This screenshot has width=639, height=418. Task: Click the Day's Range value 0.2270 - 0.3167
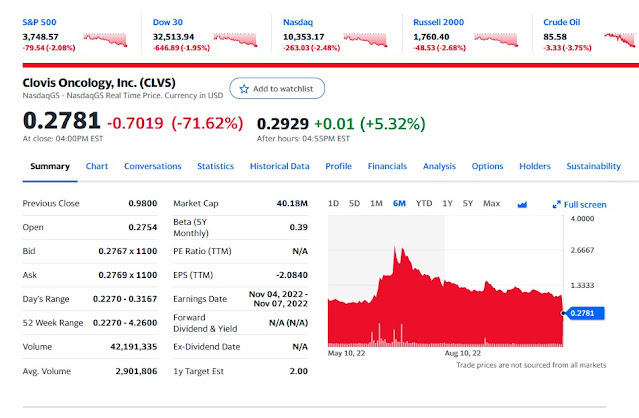[x=125, y=299]
